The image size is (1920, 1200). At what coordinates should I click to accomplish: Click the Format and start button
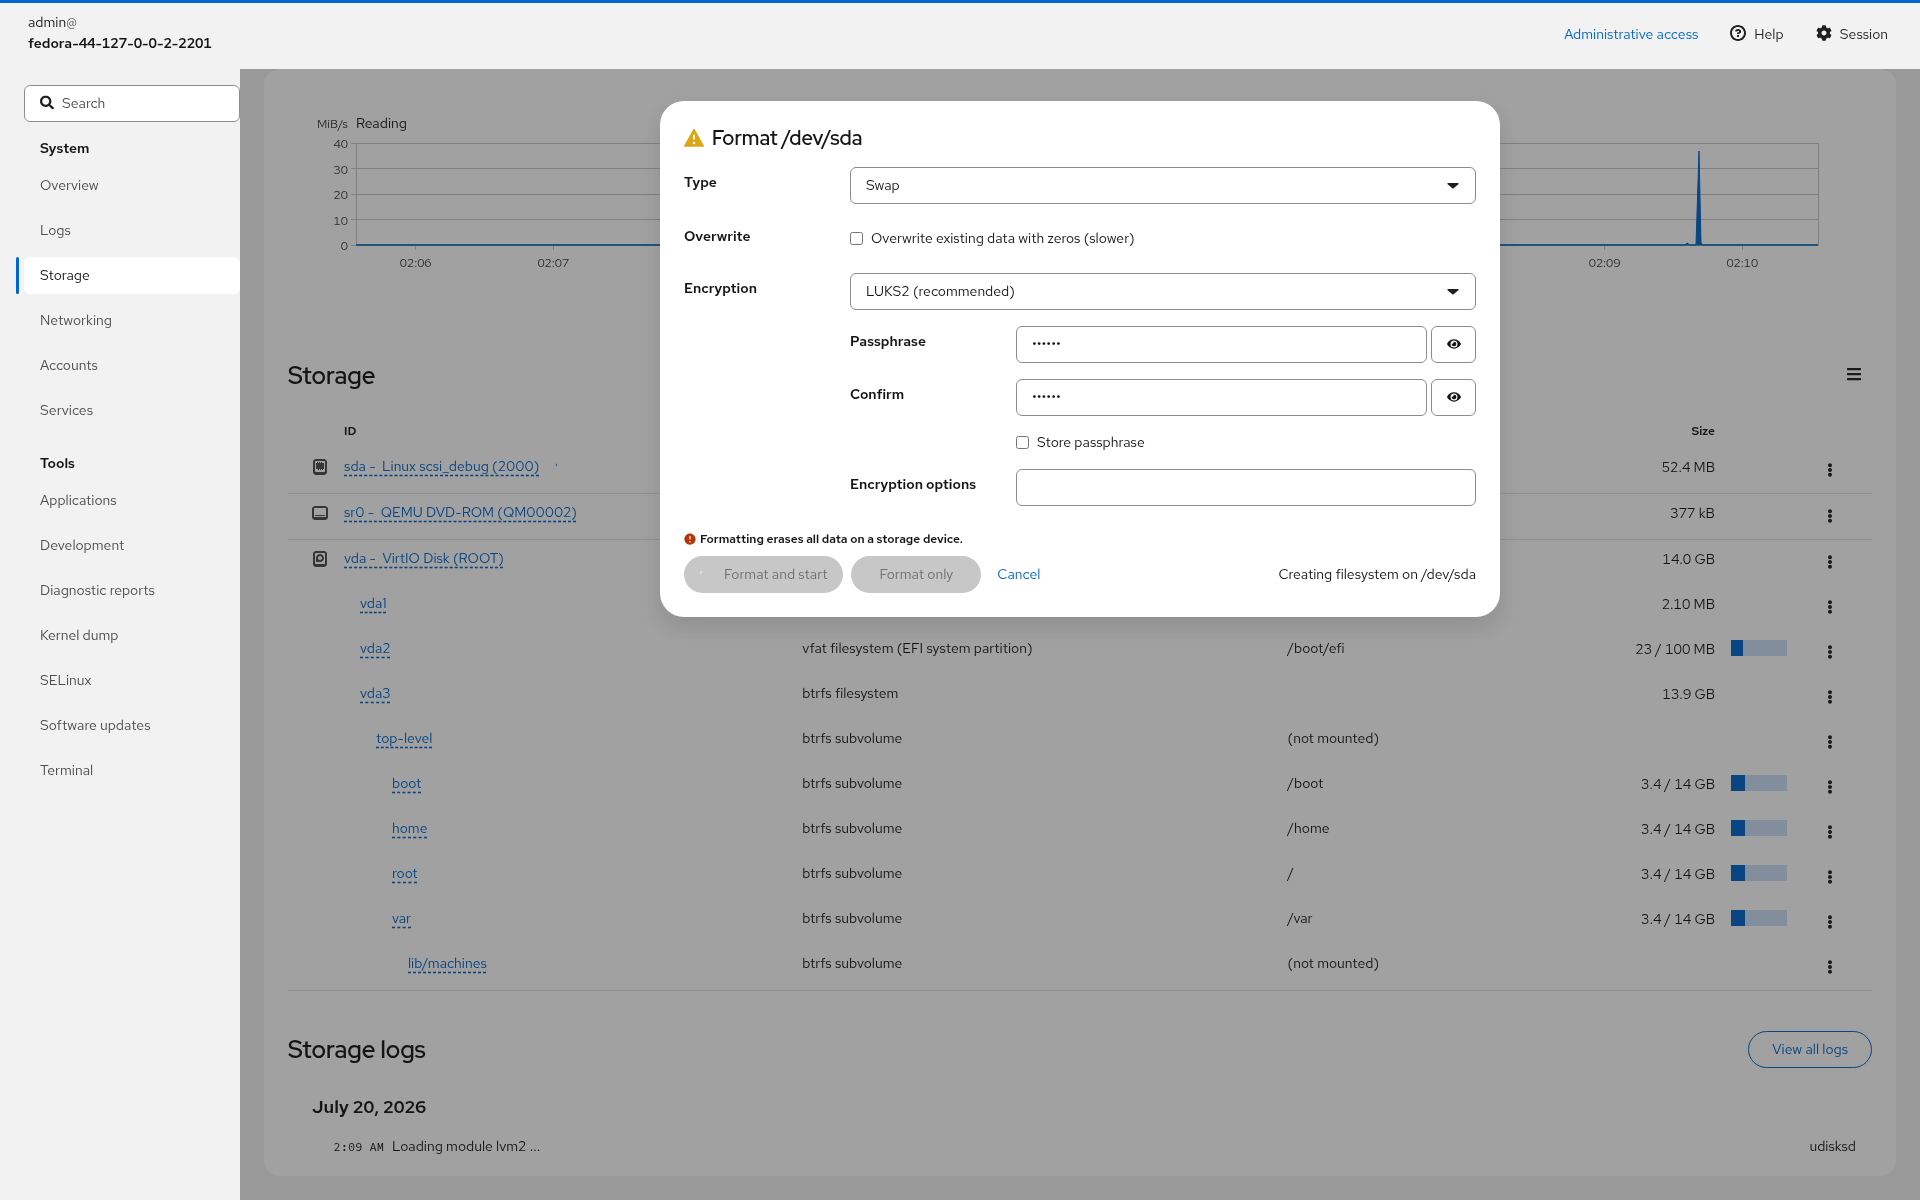pyautogui.click(x=763, y=574)
